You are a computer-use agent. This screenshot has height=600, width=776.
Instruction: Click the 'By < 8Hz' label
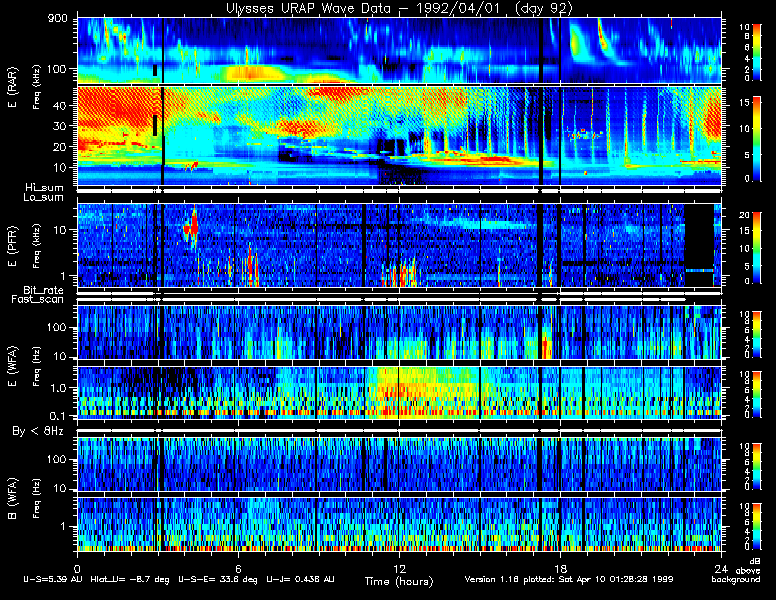tap(38, 431)
